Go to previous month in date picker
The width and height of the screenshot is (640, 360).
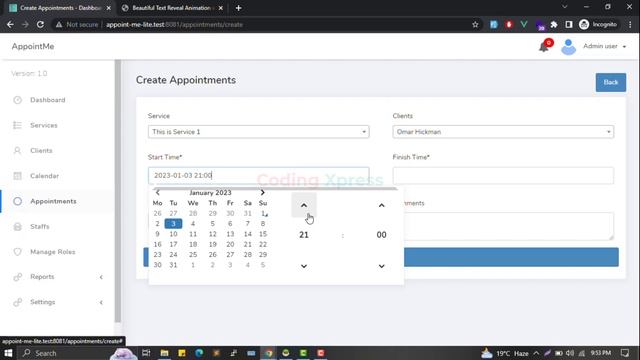pyautogui.click(x=158, y=193)
